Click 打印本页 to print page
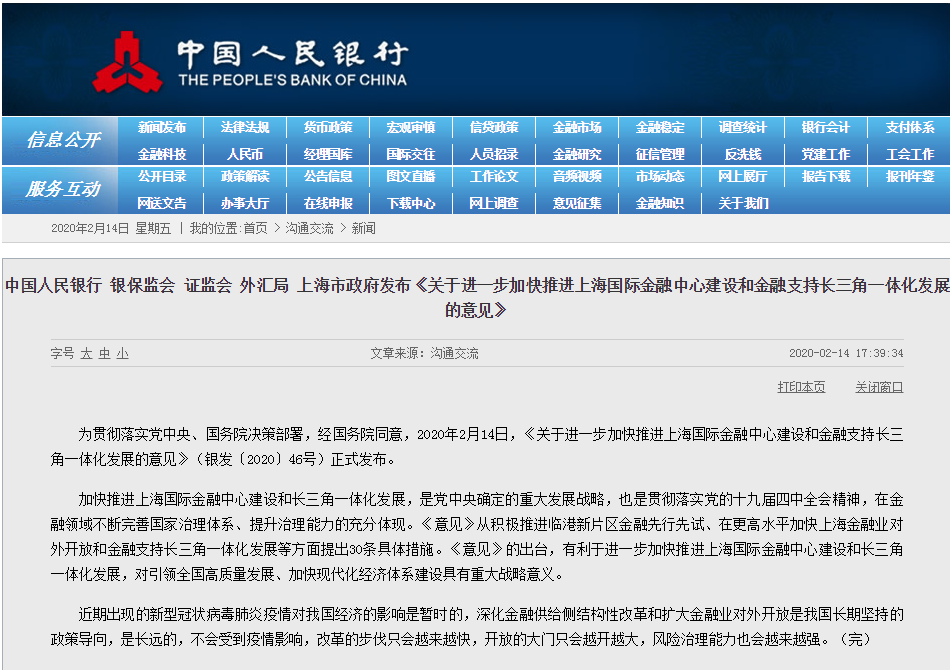 click(x=801, y=387)
